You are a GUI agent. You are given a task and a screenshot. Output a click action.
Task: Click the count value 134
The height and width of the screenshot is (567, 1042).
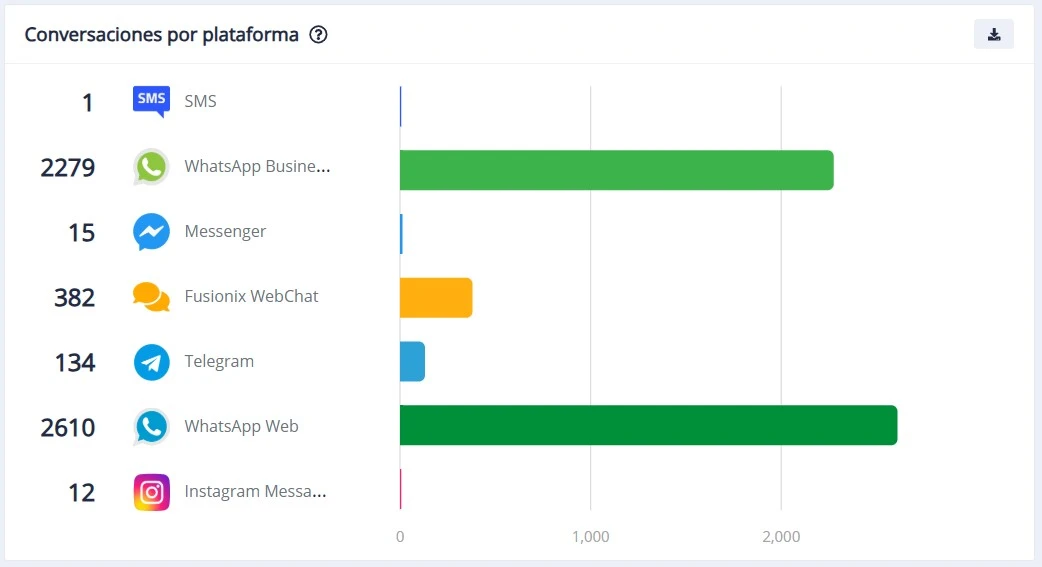(75, 363)
